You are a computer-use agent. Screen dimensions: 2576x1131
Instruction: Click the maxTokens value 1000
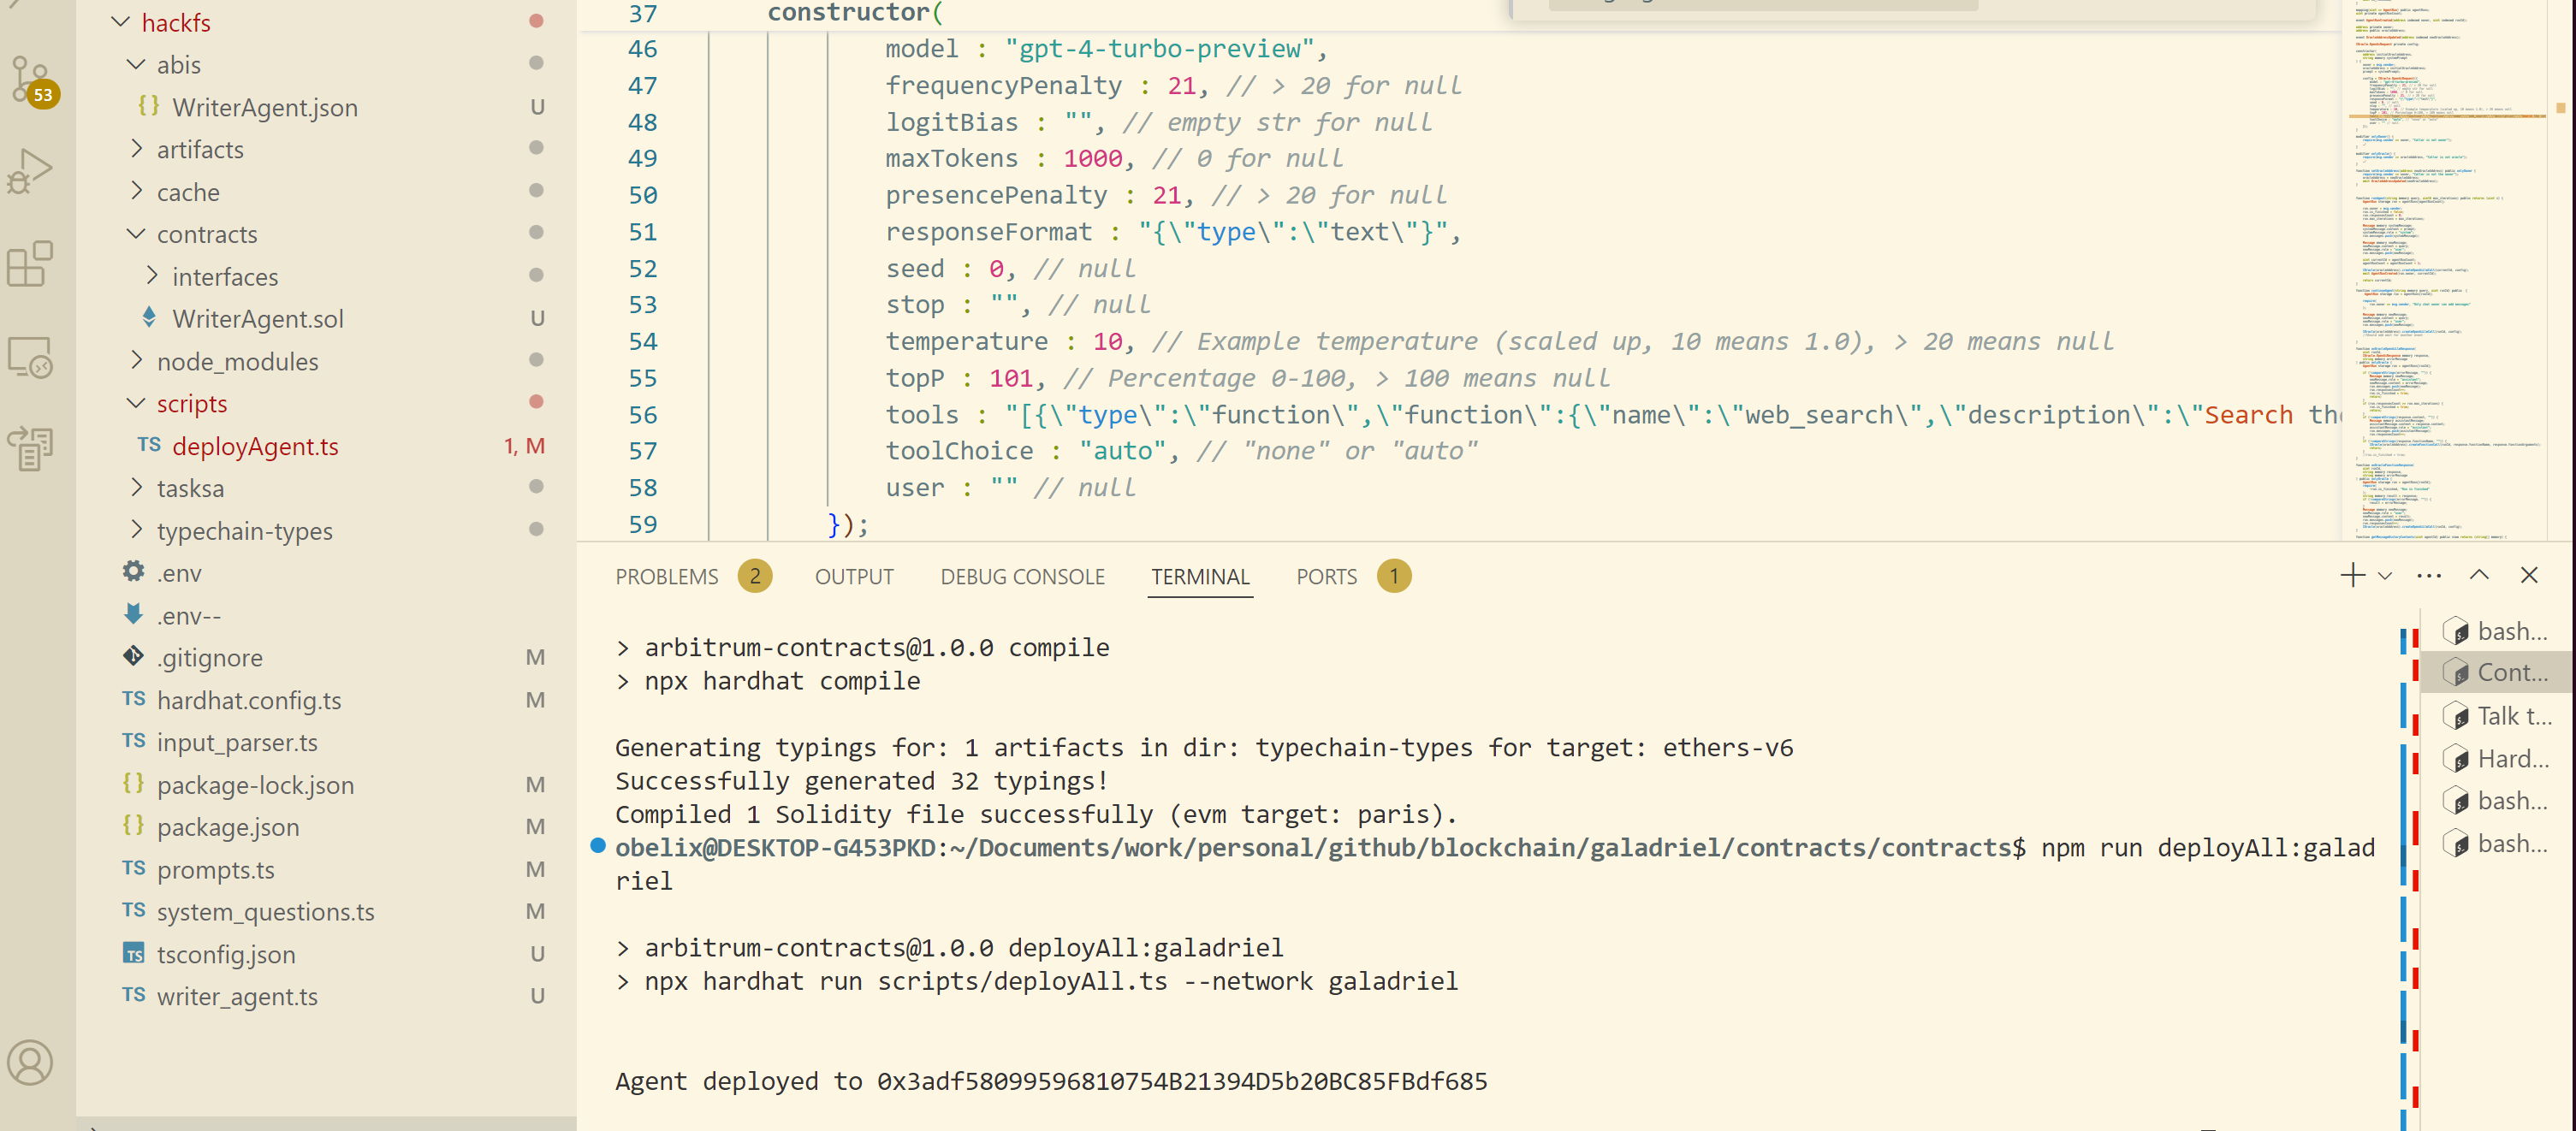point(1092,158)
